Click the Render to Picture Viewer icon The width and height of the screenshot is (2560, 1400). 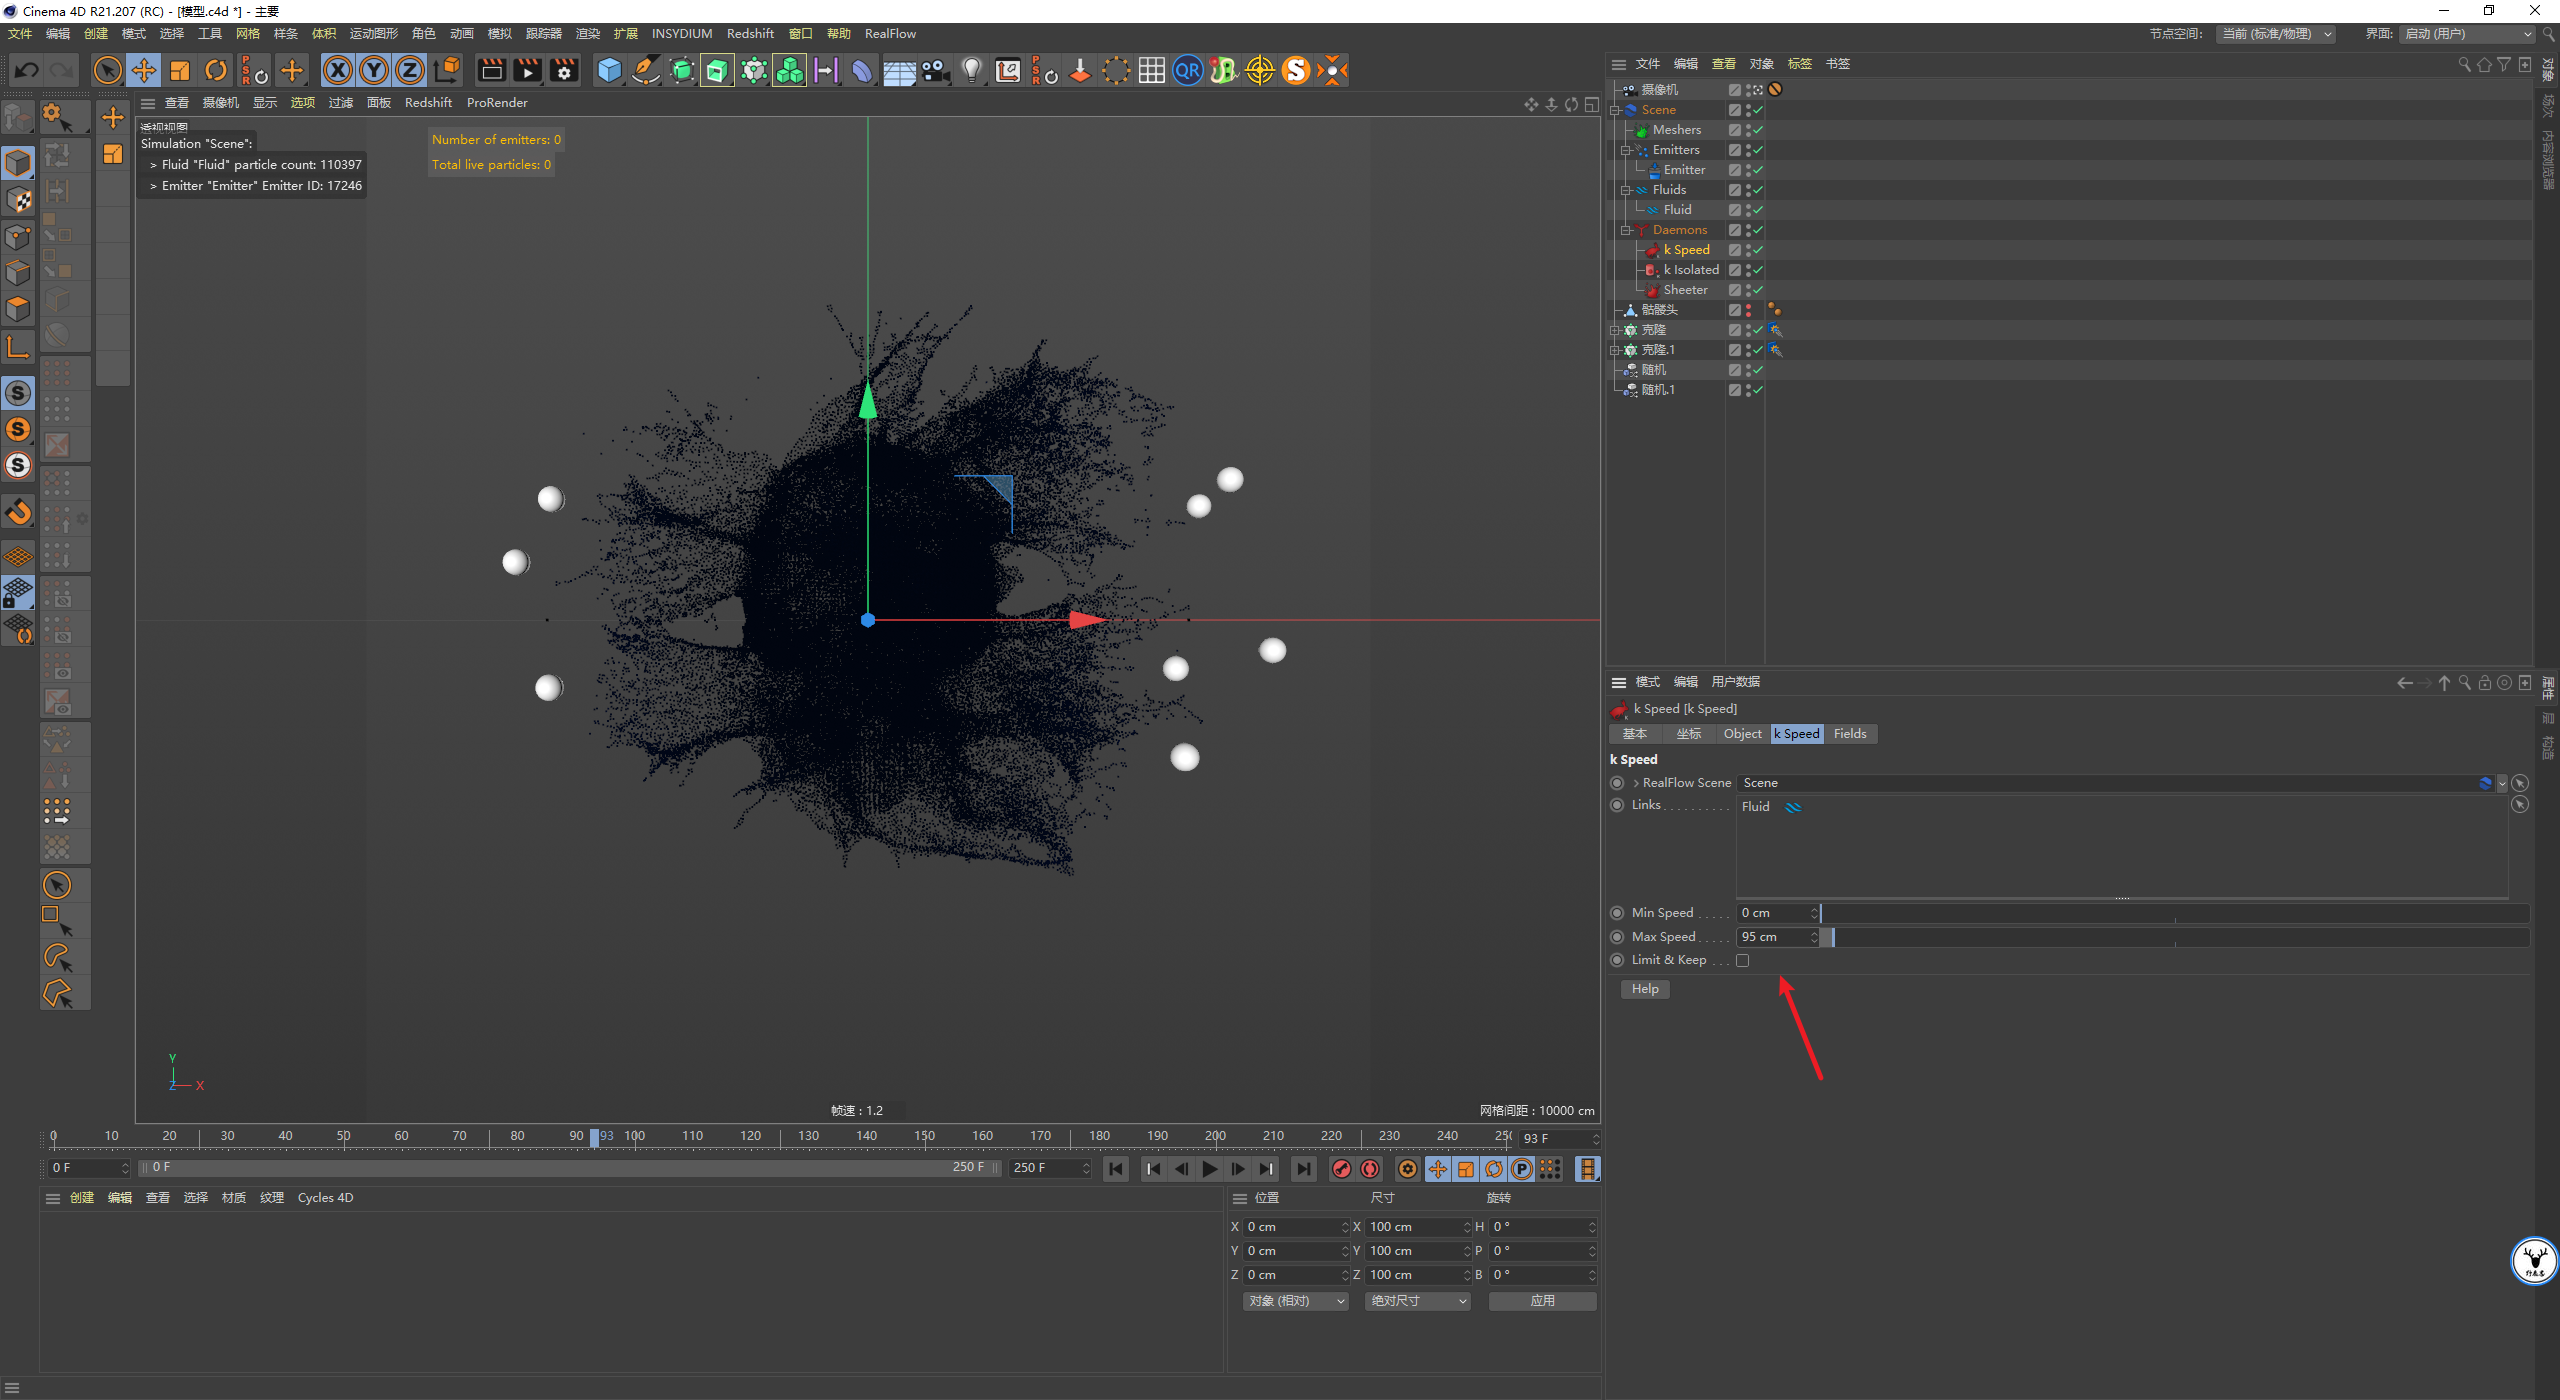pos(527,70)
